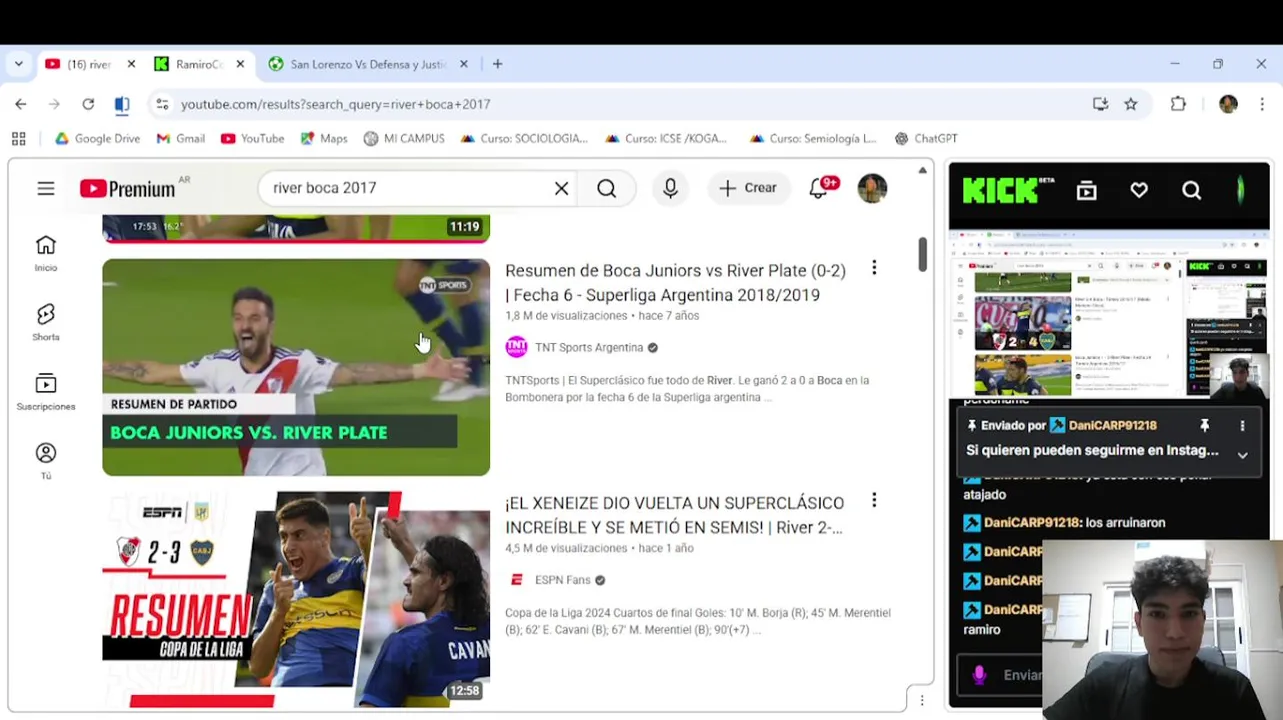
Task: Install app icon in address bar
Action: [1100, 104]
